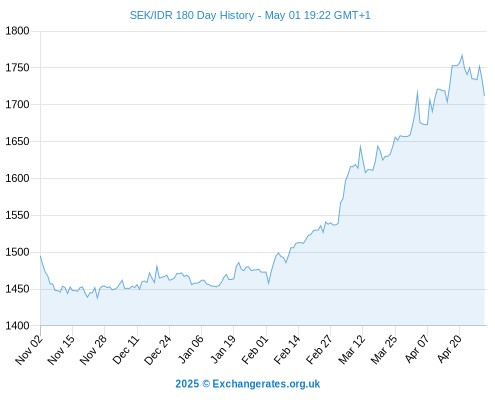Image resolution: width=495 pixels, height=400 pixels.
Task: Select the Jan 19 x-axis date label
Action: [x=223, y=350]
